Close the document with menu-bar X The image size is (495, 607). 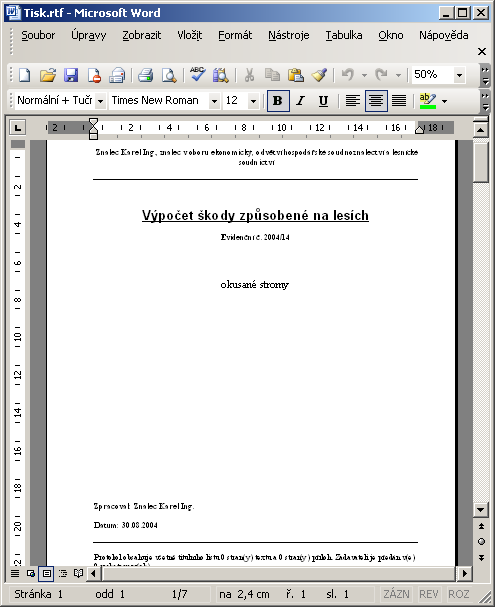coord(481,51)
